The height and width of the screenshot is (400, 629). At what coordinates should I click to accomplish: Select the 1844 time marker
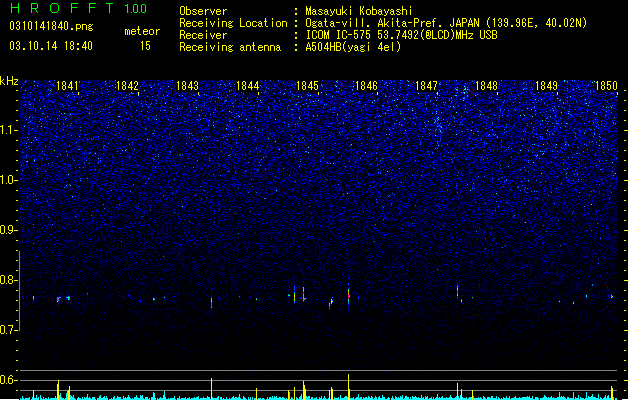pos(248,86)
